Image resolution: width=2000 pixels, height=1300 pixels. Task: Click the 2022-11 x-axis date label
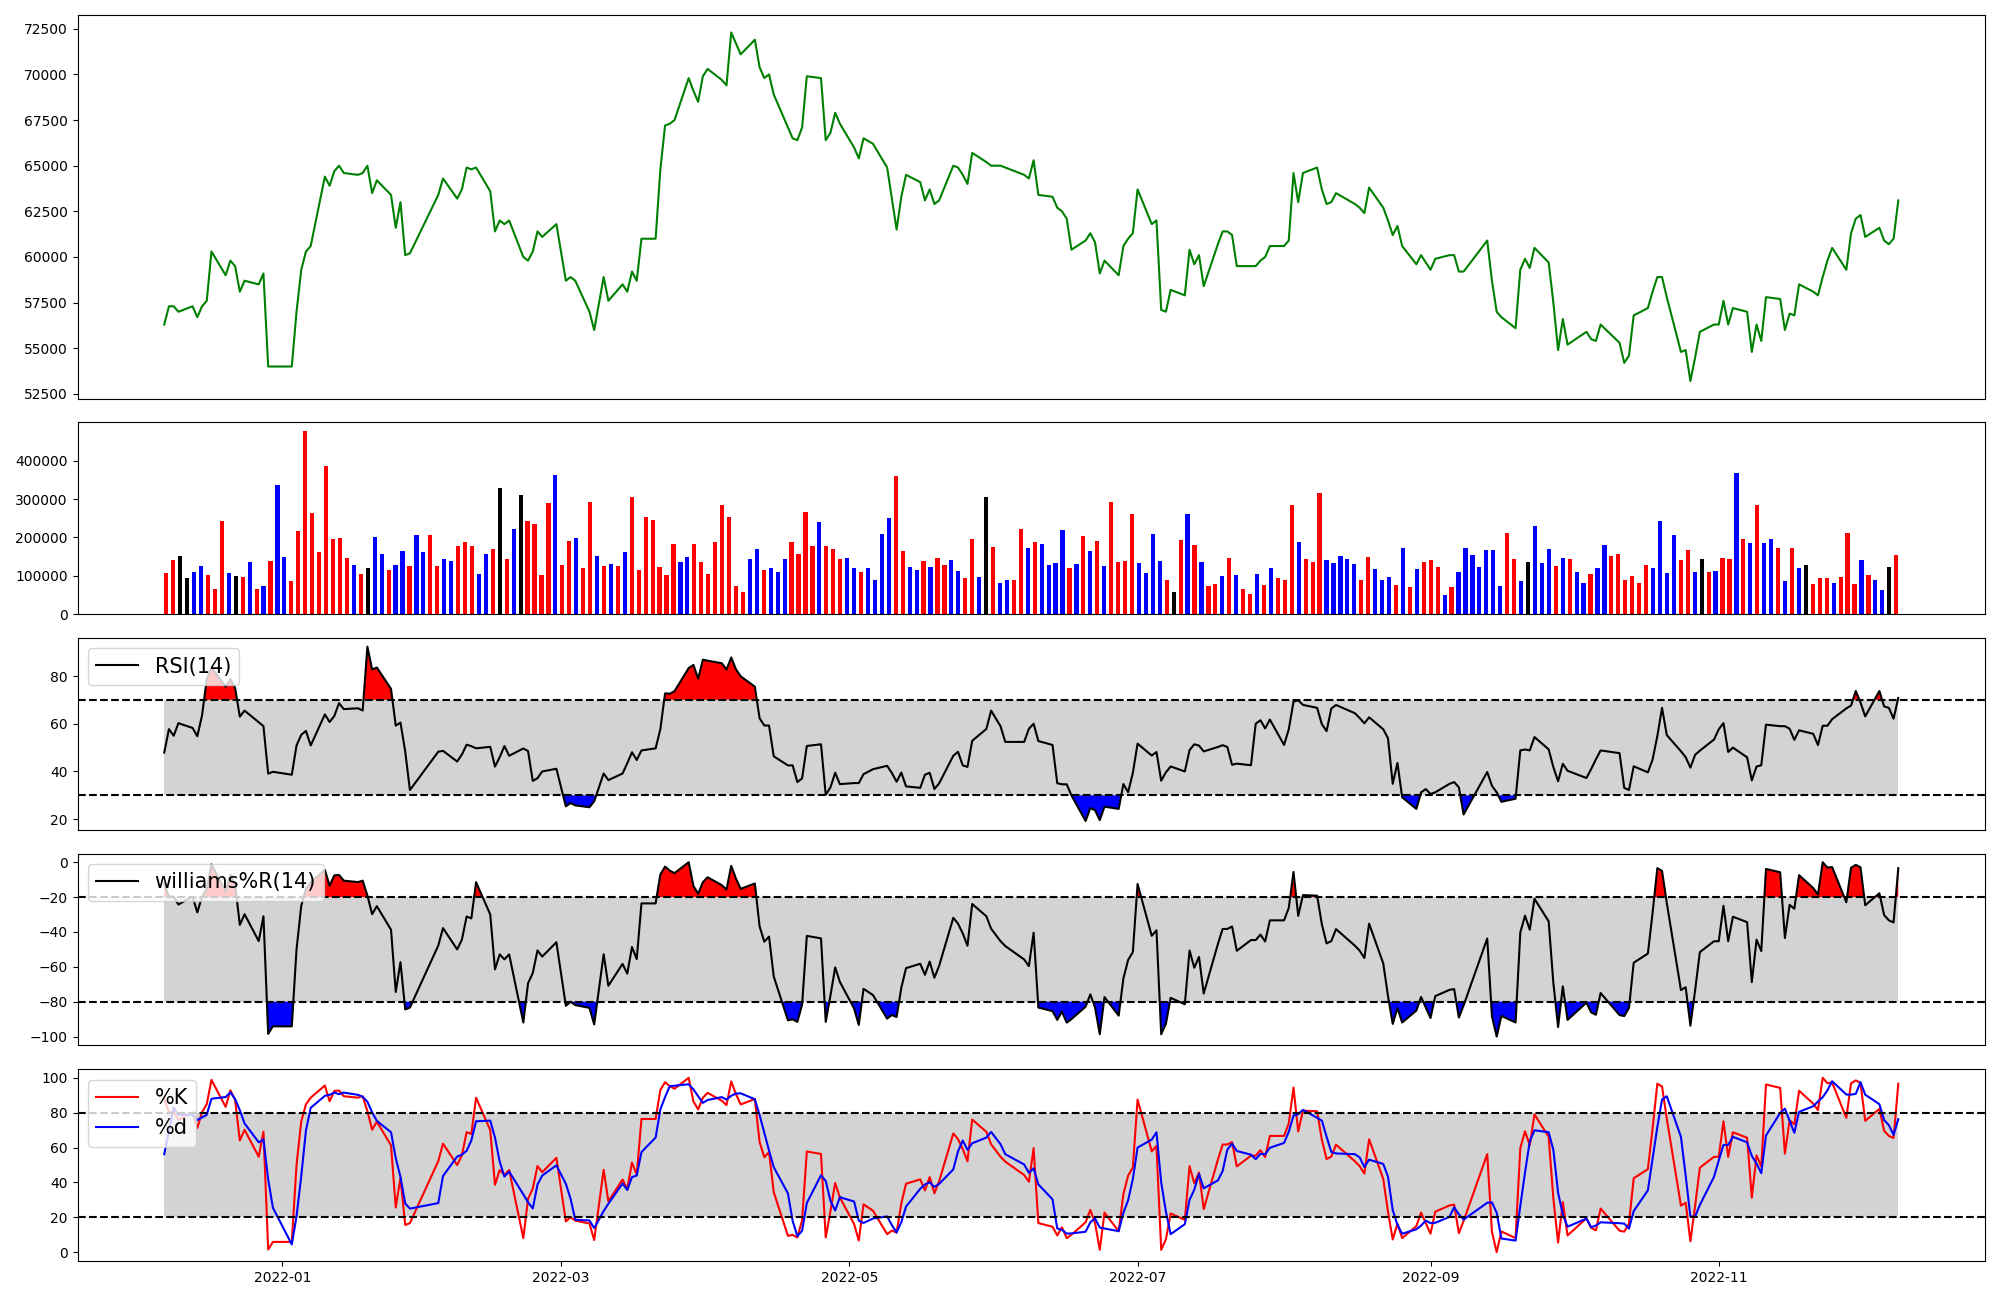tap(1718, 1277)
